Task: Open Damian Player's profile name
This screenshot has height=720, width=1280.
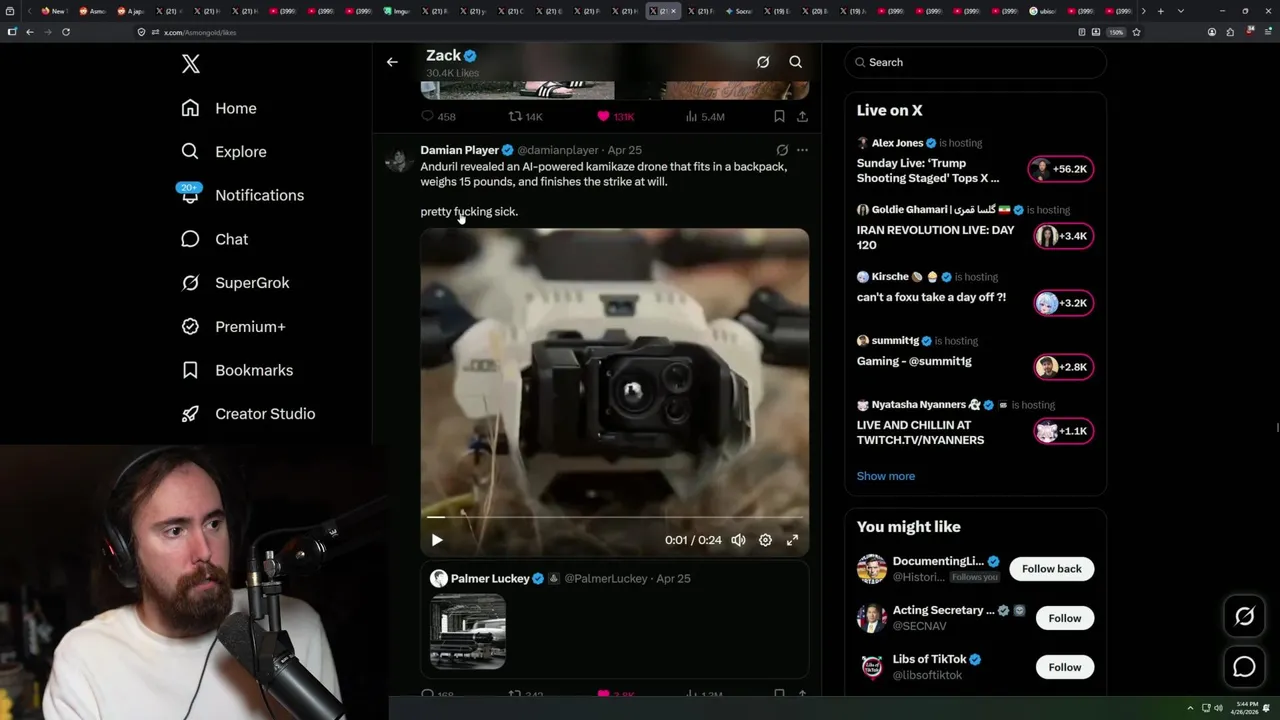Action: [459, 150]
